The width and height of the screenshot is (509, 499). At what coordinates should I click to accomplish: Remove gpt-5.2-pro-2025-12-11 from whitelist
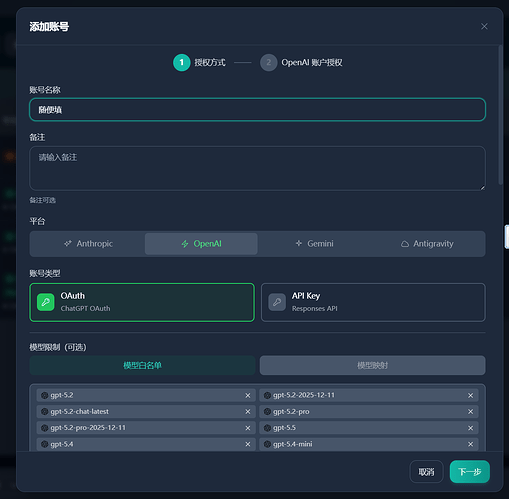(x=248, y=428)
